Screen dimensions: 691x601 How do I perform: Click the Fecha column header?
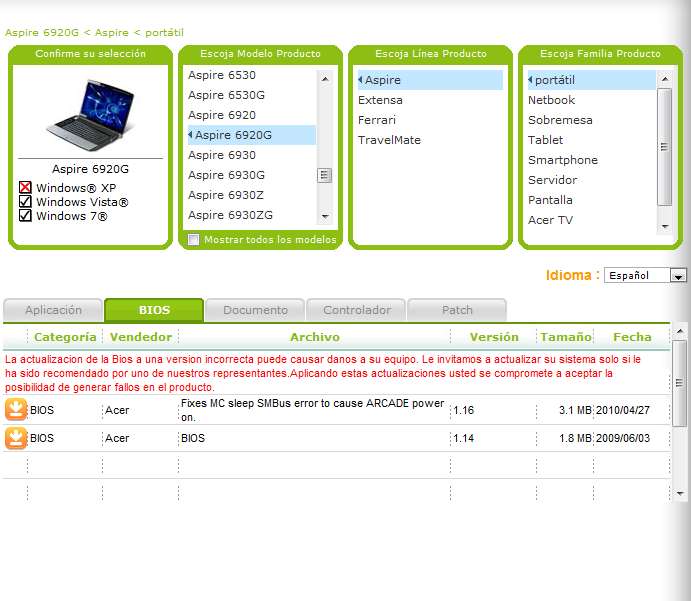pyautogui.click(x=632, y=337)
